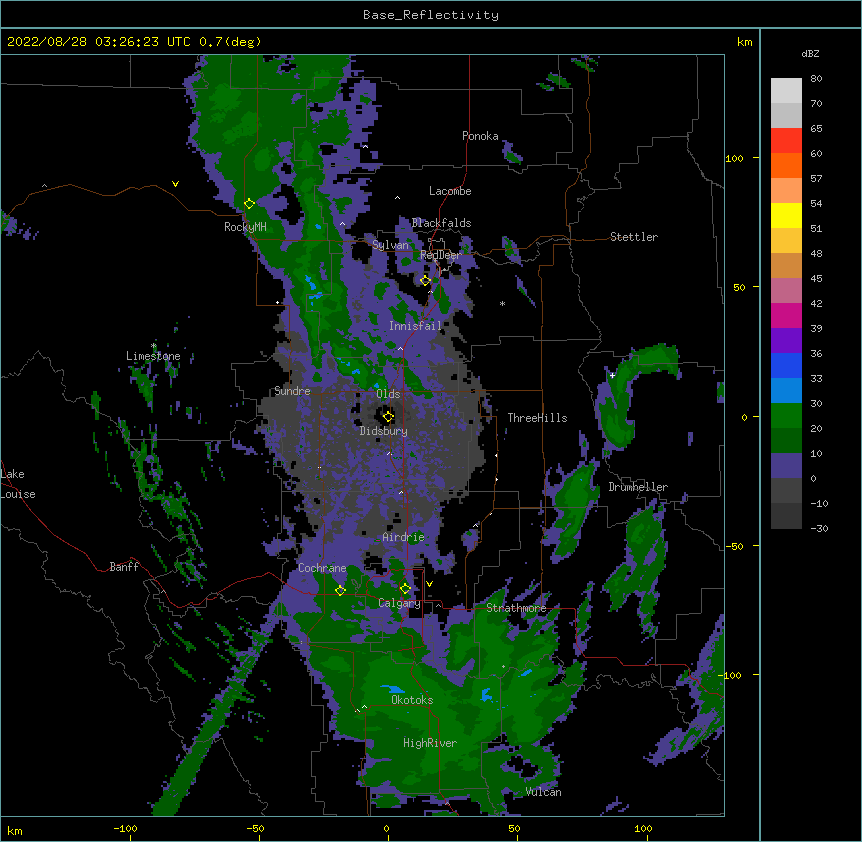Screen dimensions: 862x842
Task: Click the 100 tick on the right axis
Action: [x=734, y=158]
